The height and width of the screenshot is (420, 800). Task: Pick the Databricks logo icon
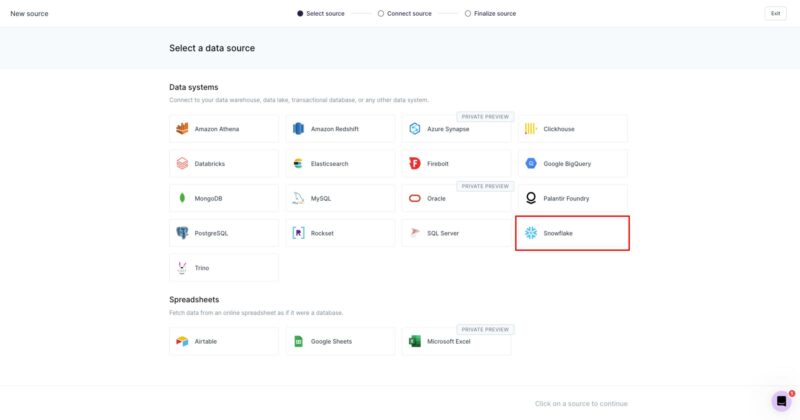(x=182, y=163)
